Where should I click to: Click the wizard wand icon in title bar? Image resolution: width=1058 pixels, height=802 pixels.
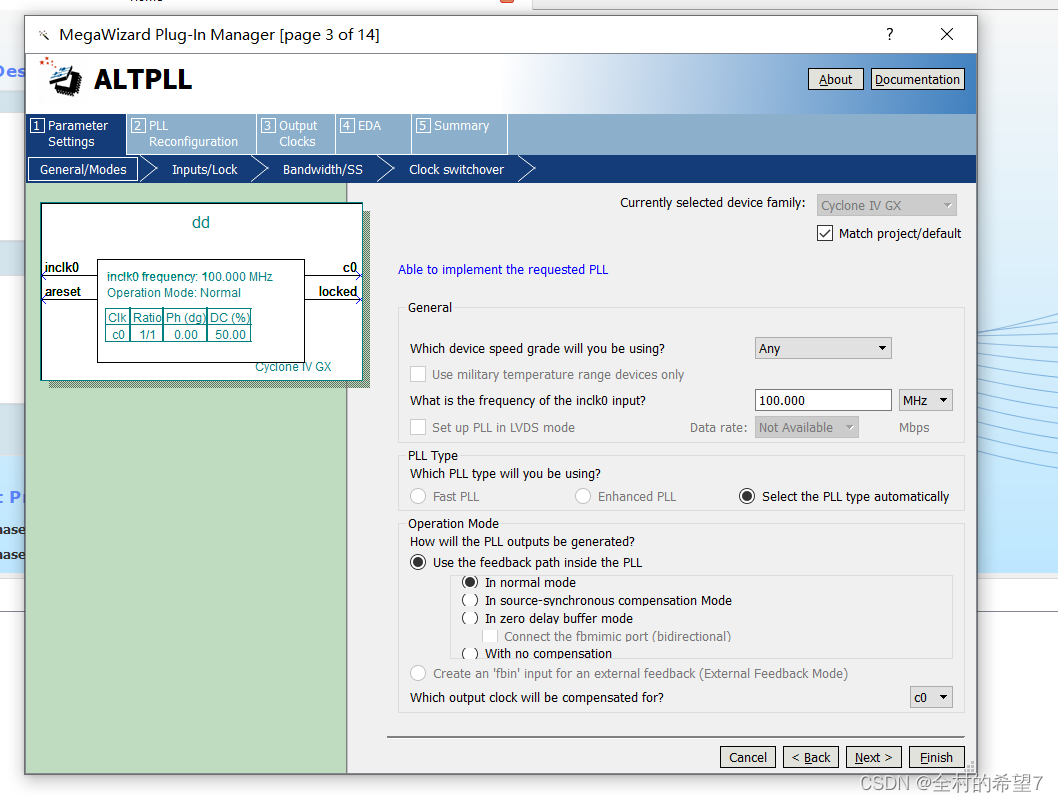[44, 35]
